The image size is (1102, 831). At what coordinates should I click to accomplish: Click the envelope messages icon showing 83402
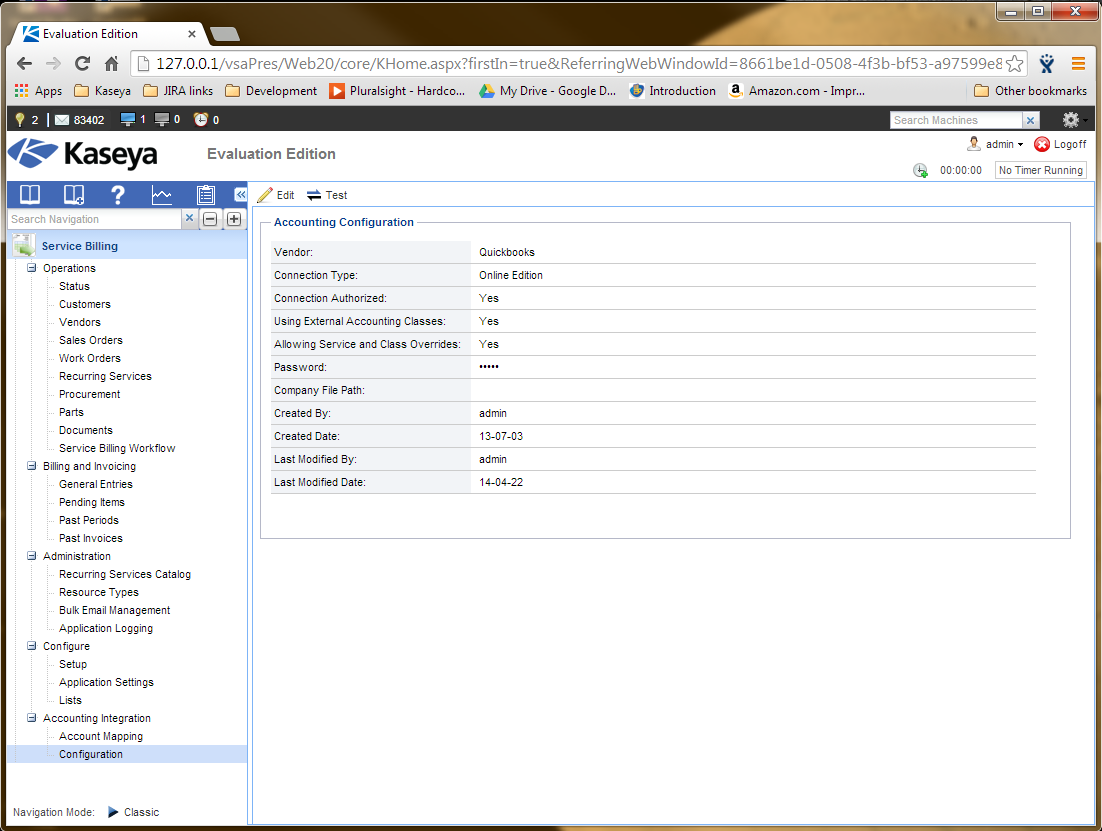[62, 120]
